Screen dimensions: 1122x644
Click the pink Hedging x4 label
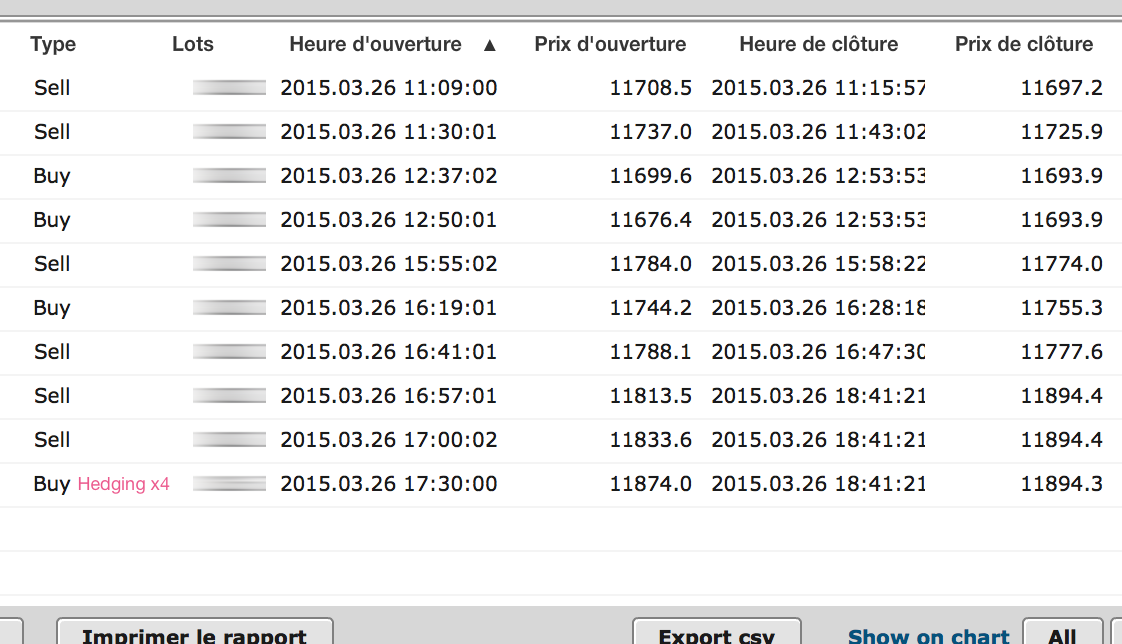tap(124, 484)
